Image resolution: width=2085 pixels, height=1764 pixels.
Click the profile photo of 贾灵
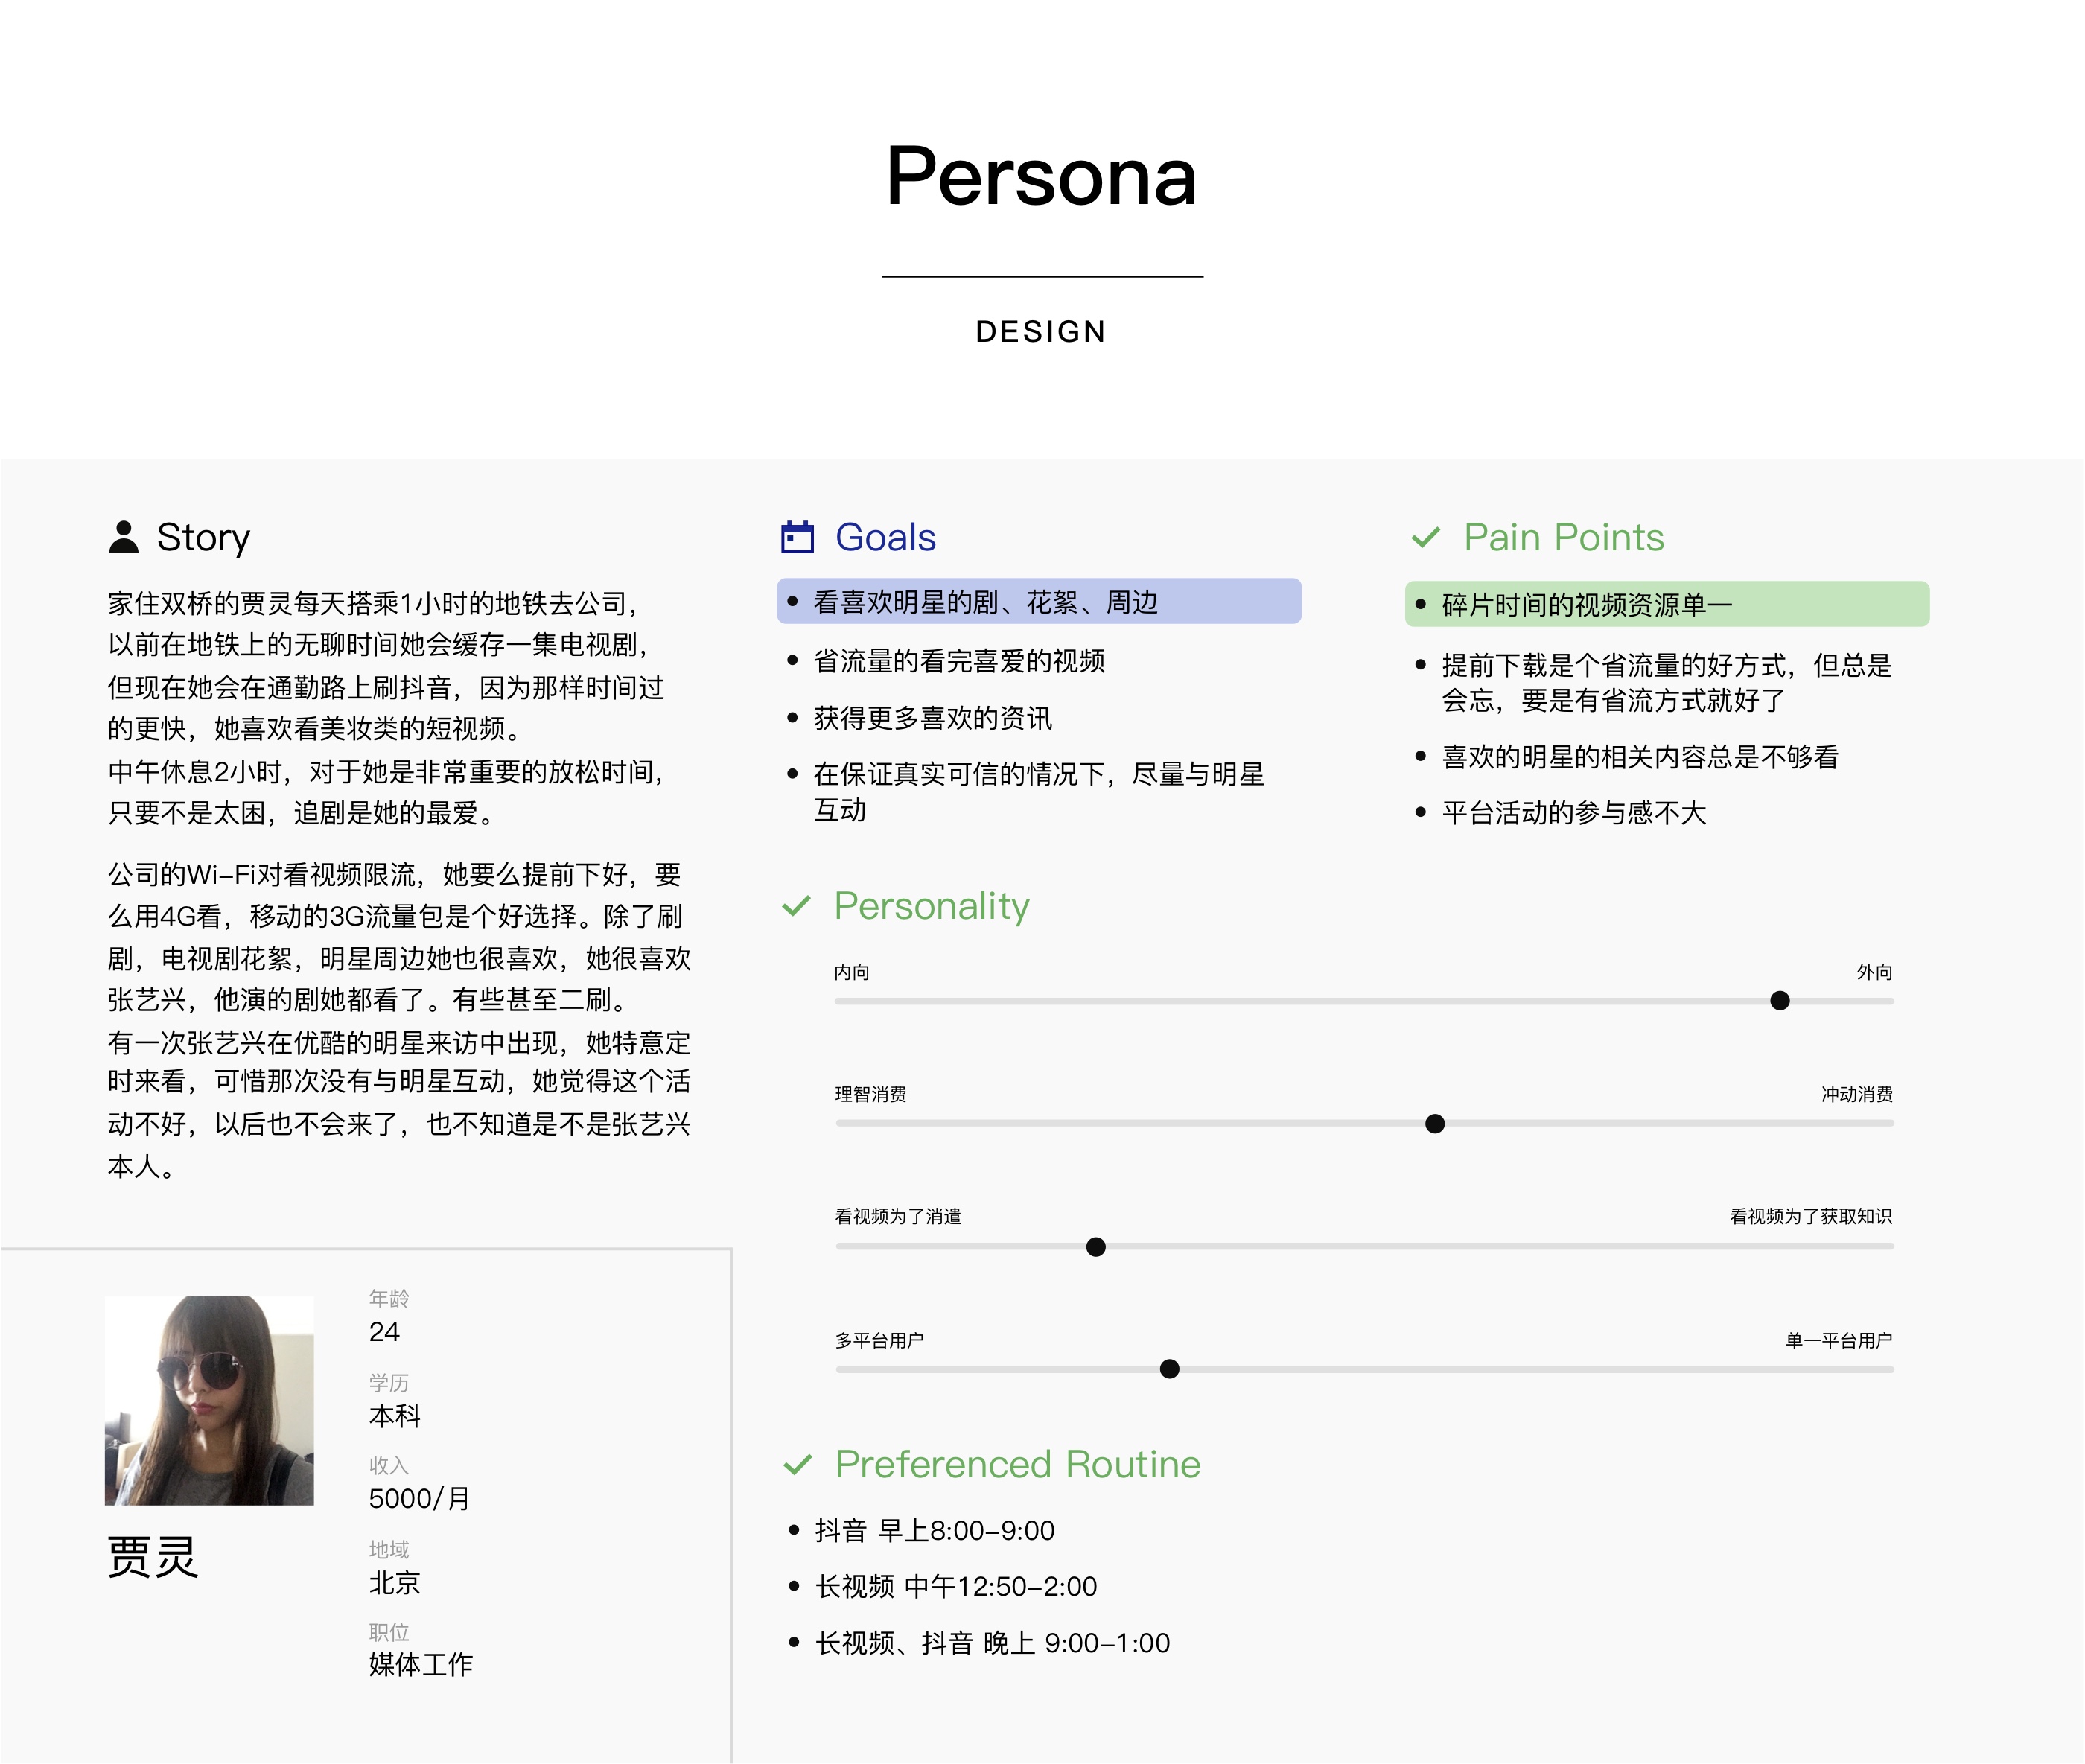pyautogui.click(x=209, y=1400)
